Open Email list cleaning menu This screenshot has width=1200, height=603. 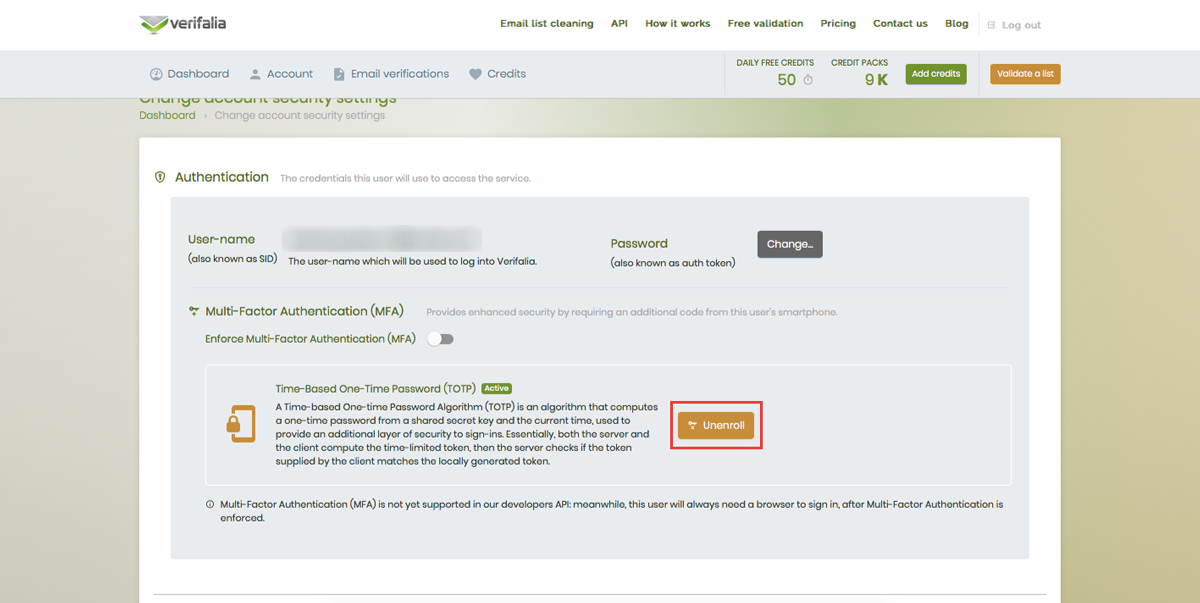pyautogui.click(x=546, y=24)
